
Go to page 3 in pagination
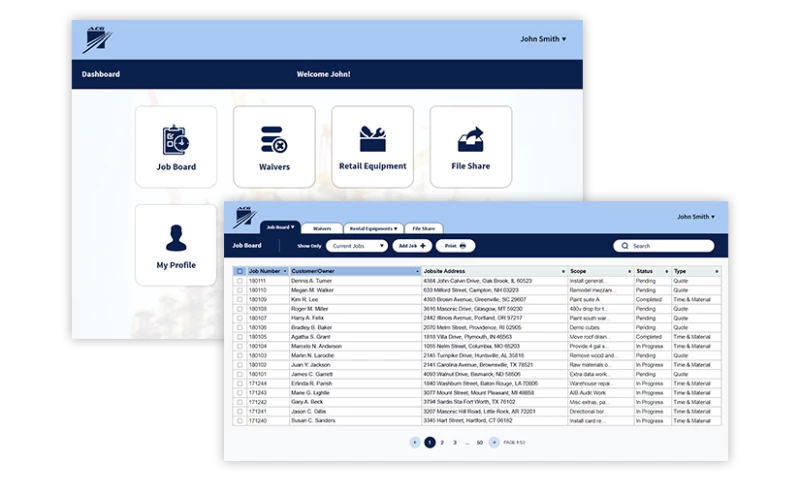455,443
